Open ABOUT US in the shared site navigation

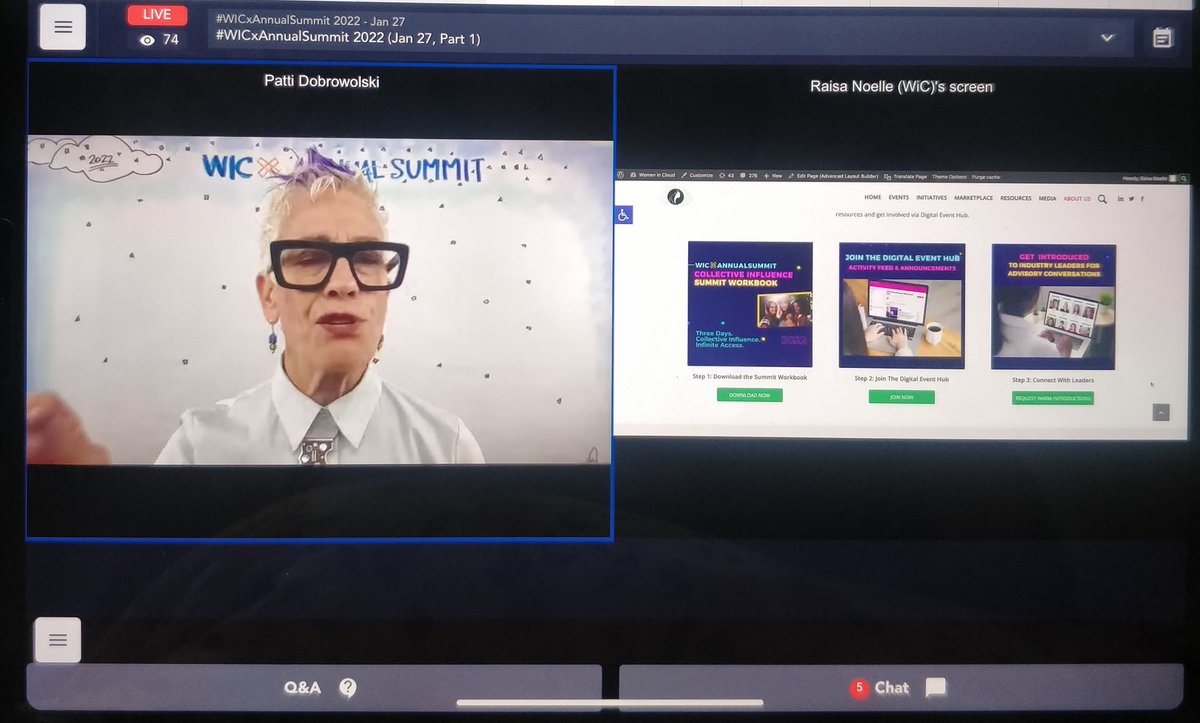click(x=1077, y=198)
